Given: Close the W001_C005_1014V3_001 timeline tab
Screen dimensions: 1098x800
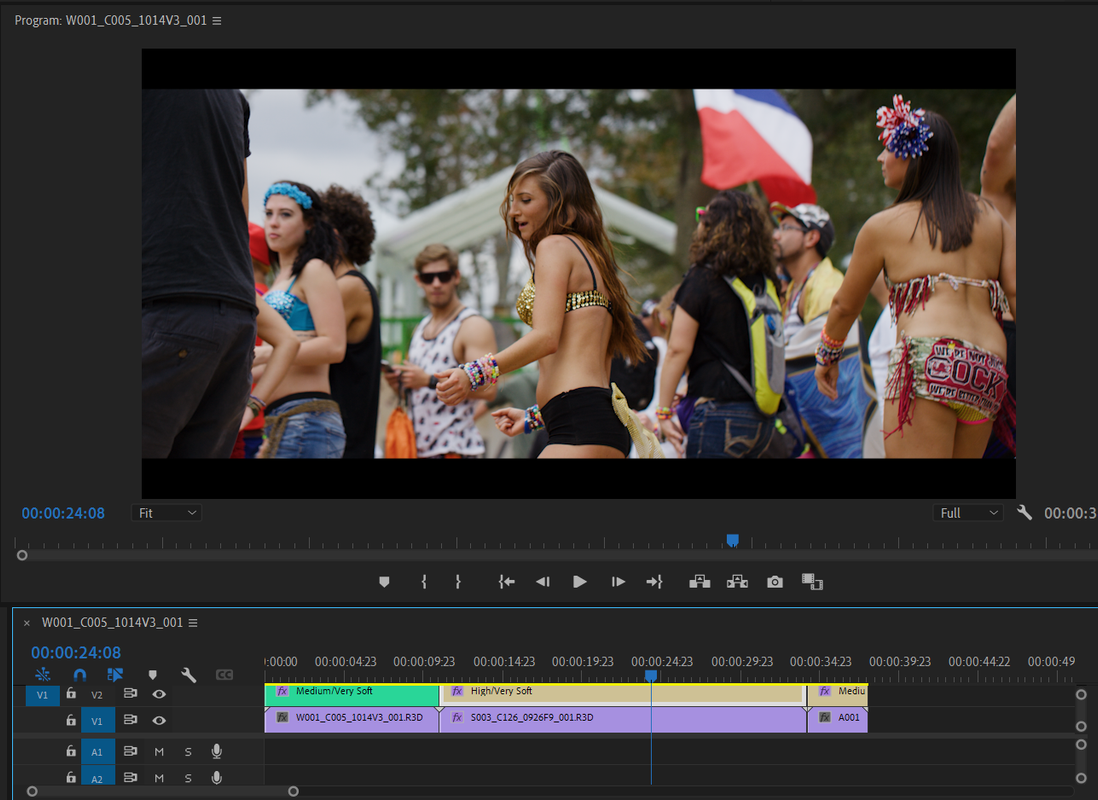Looking at the screenshot, I should tap(27, 623).
